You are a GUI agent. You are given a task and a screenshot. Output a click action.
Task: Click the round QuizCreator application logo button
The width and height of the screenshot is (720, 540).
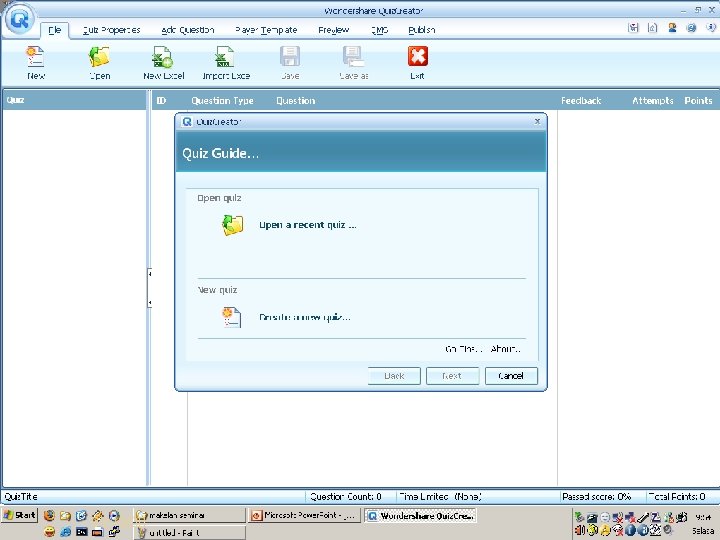tap(19, 19)
